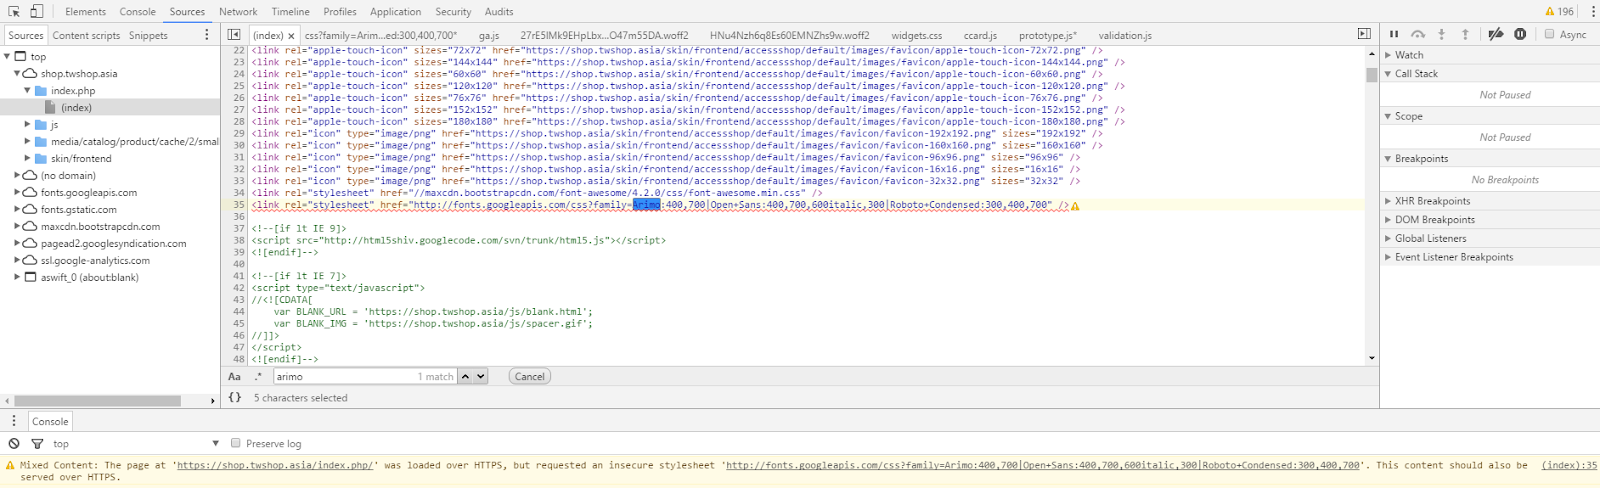The image size is (1600, 488).
Task: Open DevTools main kebab menu
Action: (1592, 12)
